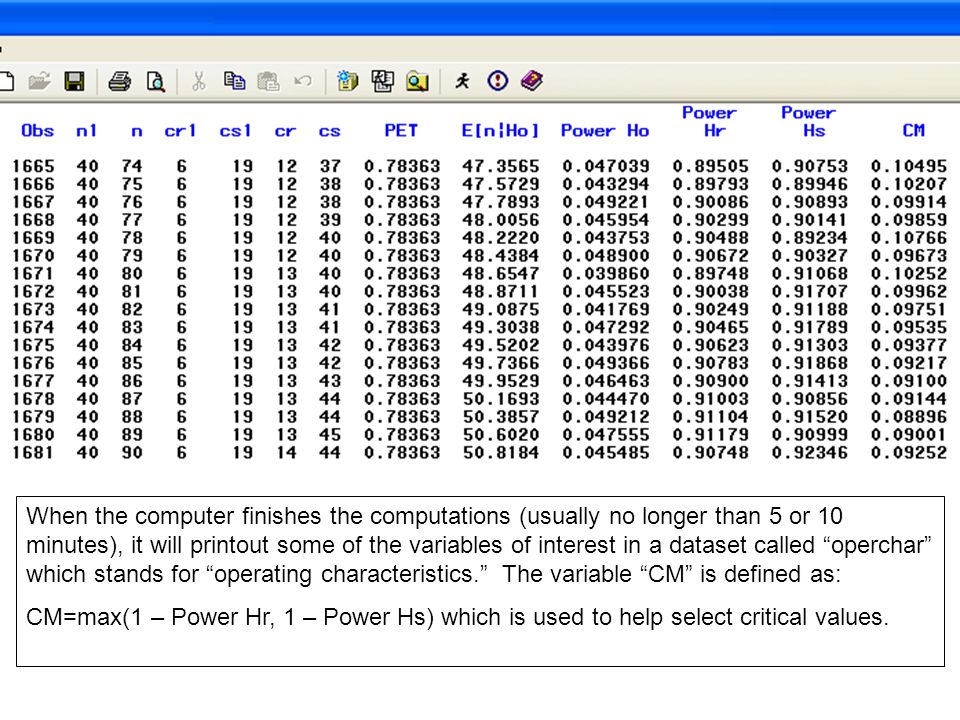Click the n1 column header
The height and width of the screenshot is (720, 960).
click(86, 130)
